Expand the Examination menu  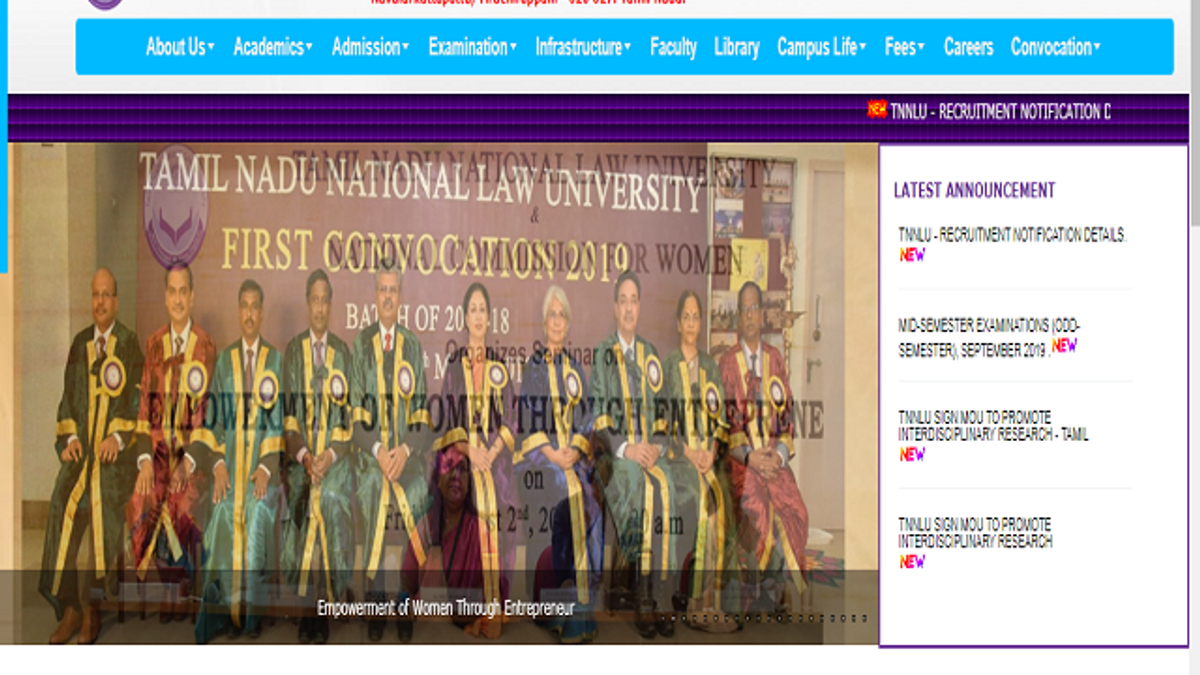(x=473, y=47)
